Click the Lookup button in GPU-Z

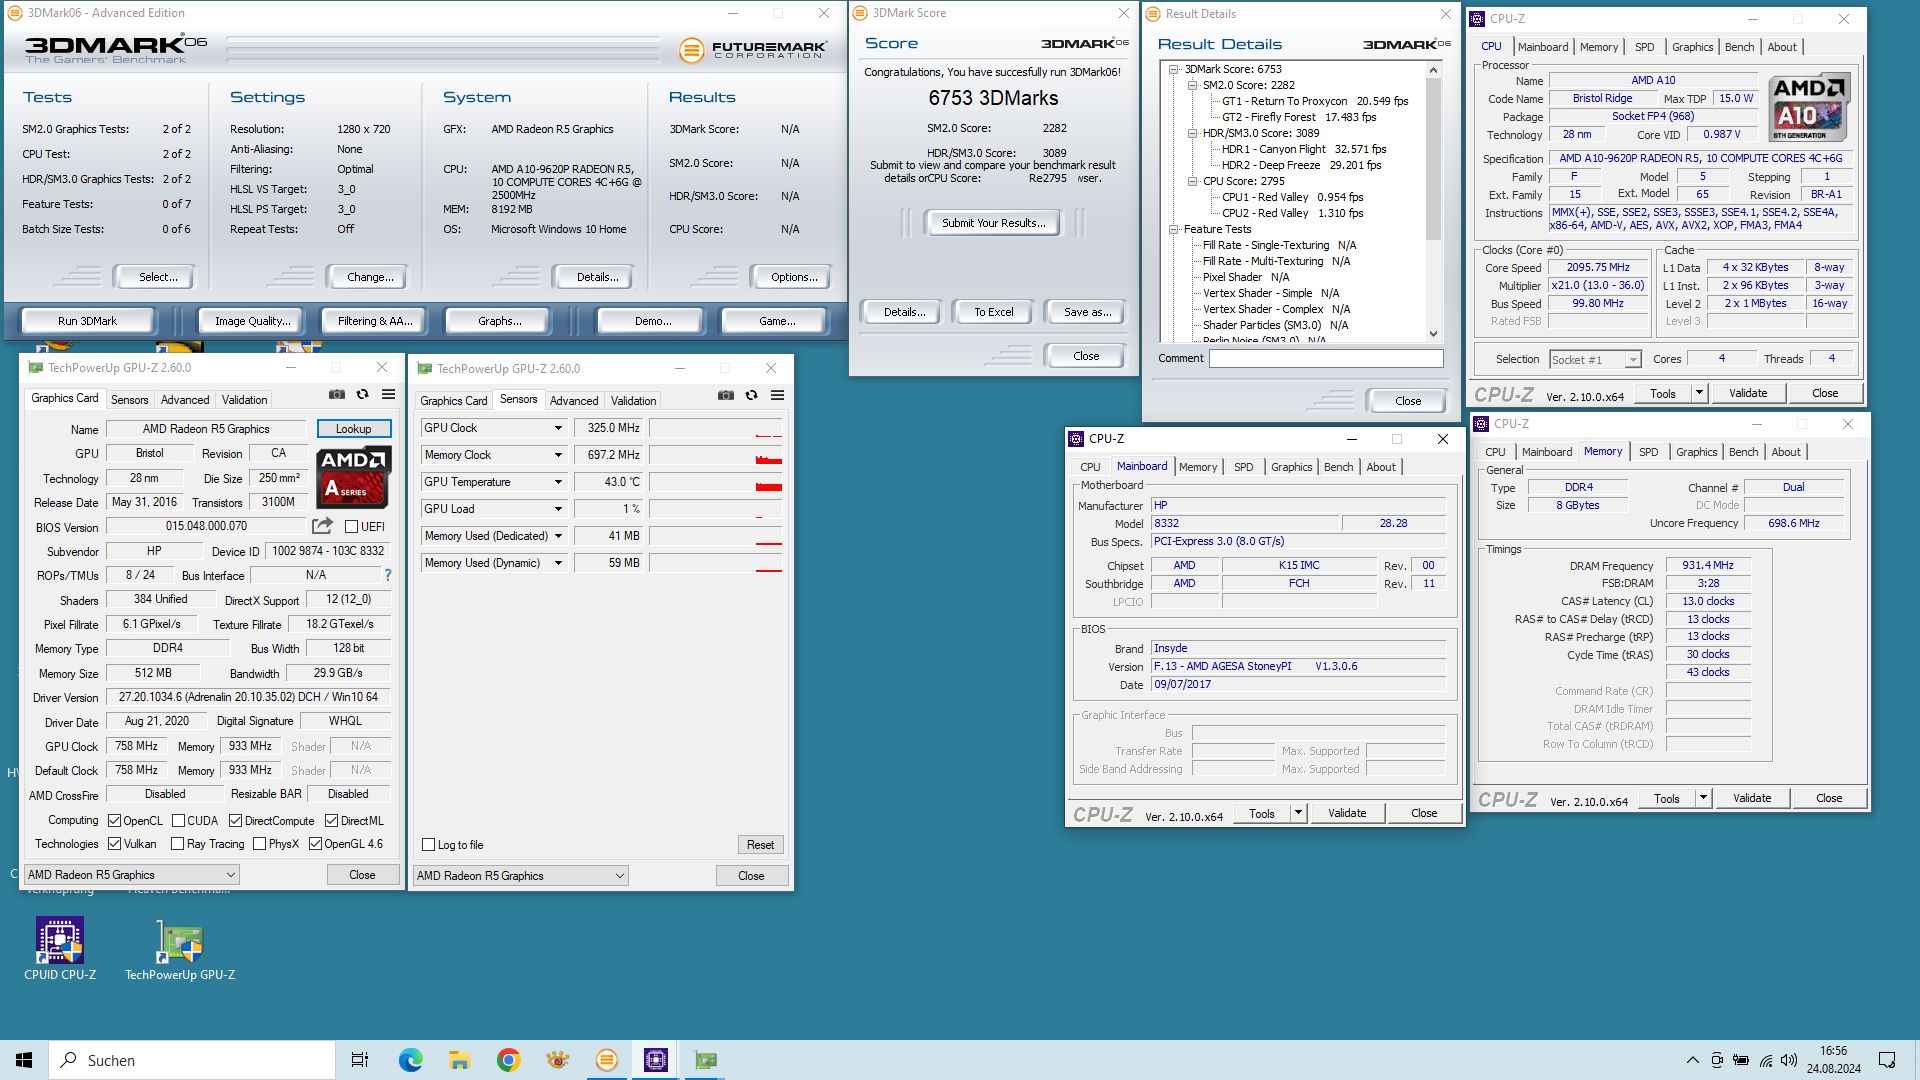tap(353, 429)
